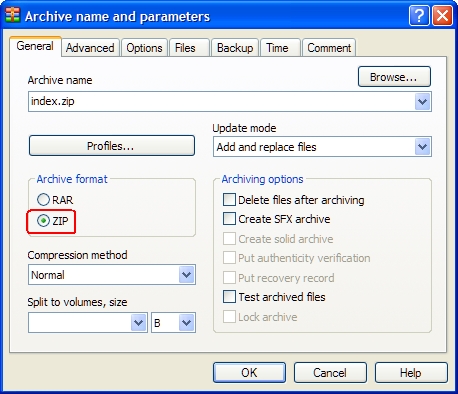Go to the Comment tab
The width and height of the screenshot is (458, 394).
(x=329, y=48)
